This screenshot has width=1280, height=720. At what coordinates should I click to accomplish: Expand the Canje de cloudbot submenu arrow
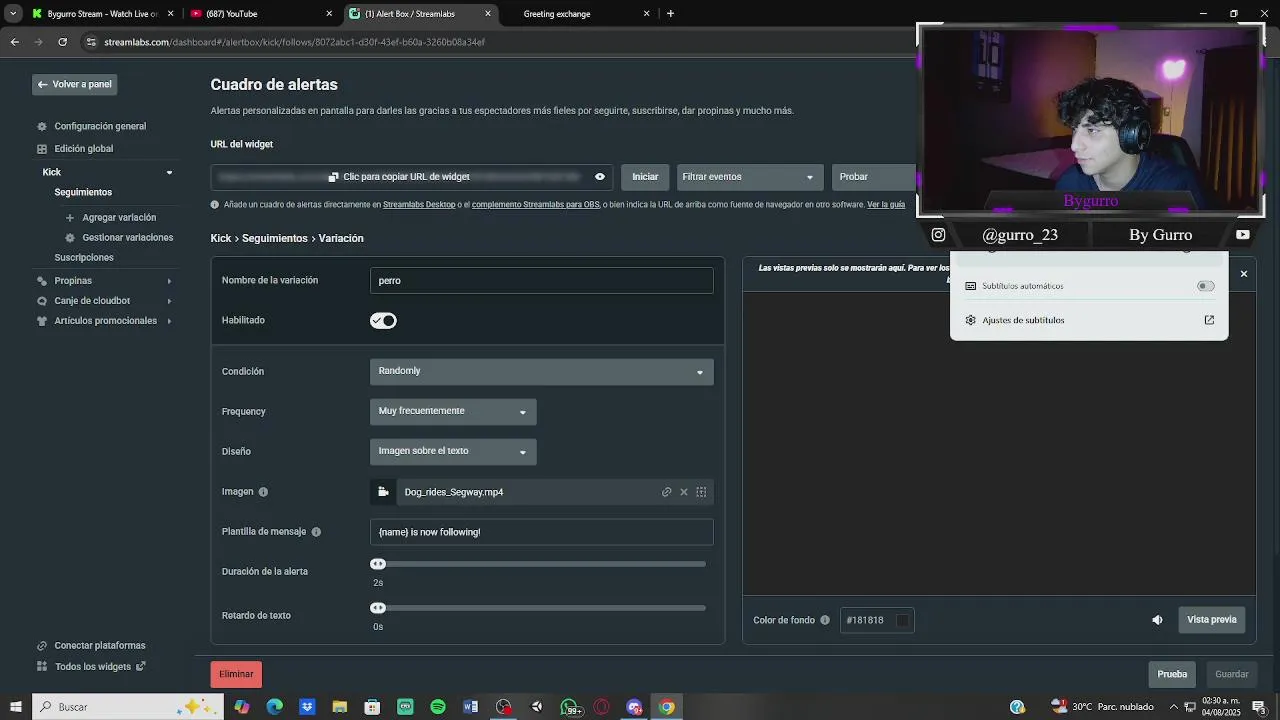(169, 301)
